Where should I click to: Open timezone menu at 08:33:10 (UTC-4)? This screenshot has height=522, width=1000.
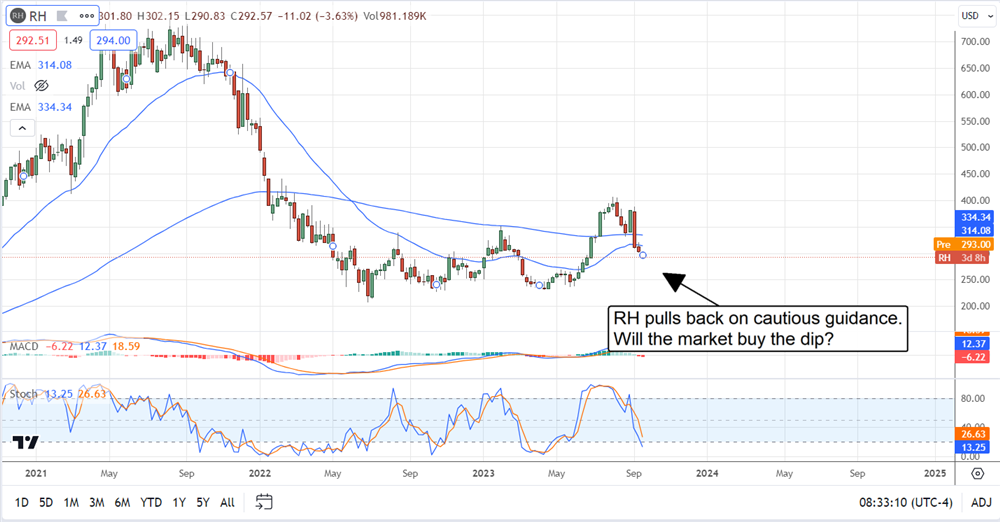point(906,503)
